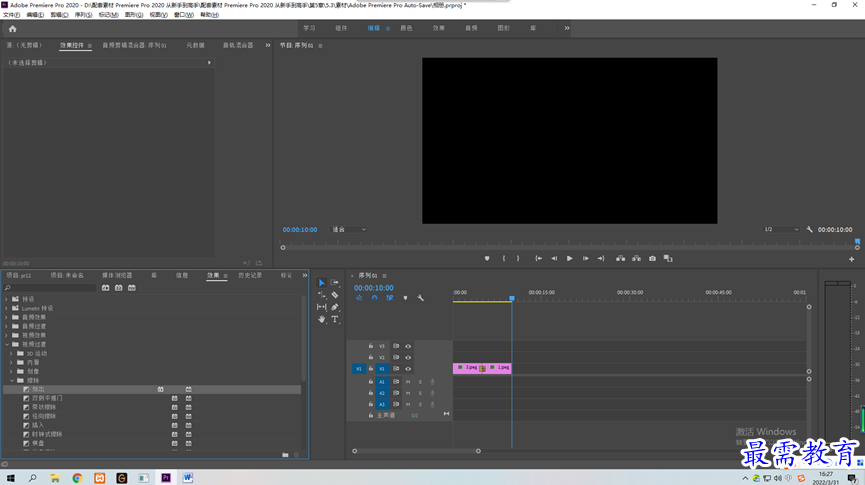Go to Out point in program monitor

click(x=601, y=258)
